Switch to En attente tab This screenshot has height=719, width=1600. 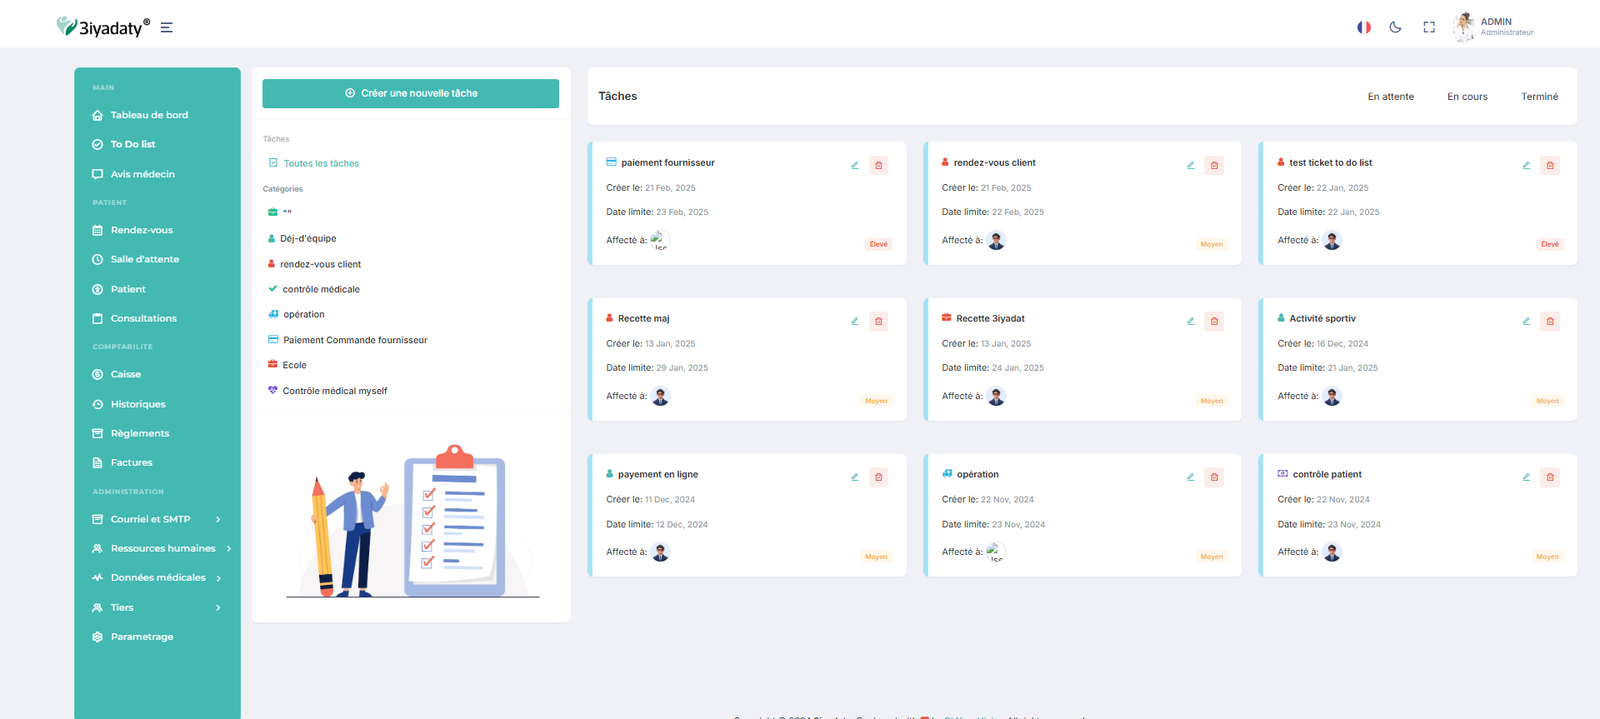(1390, 97)
